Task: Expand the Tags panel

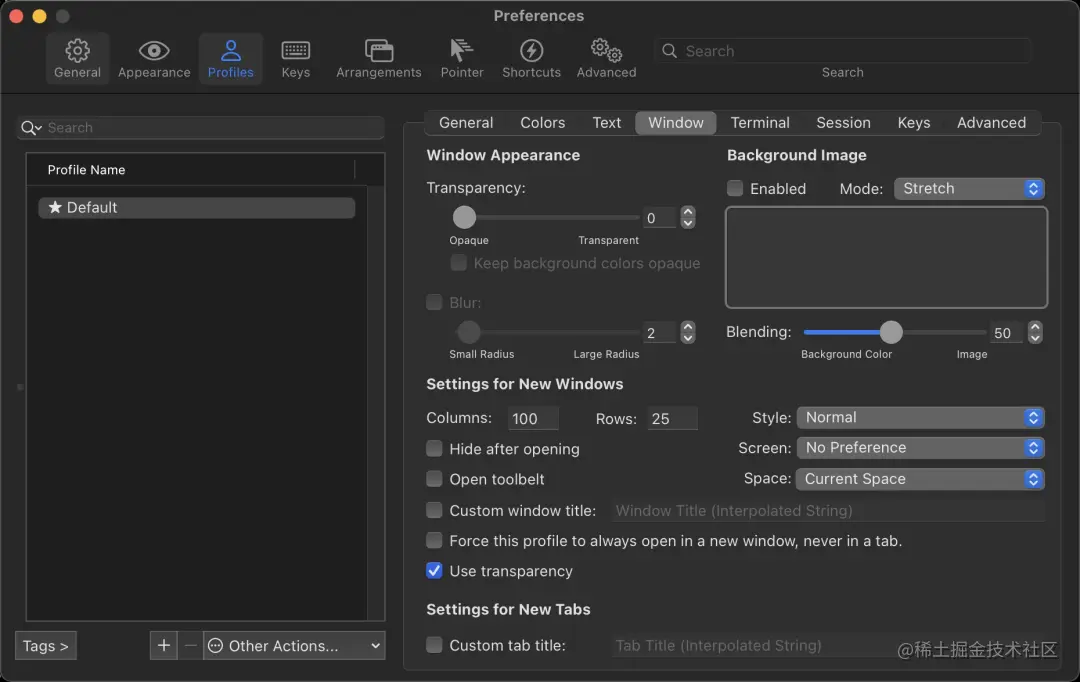Action: [45, 645]
